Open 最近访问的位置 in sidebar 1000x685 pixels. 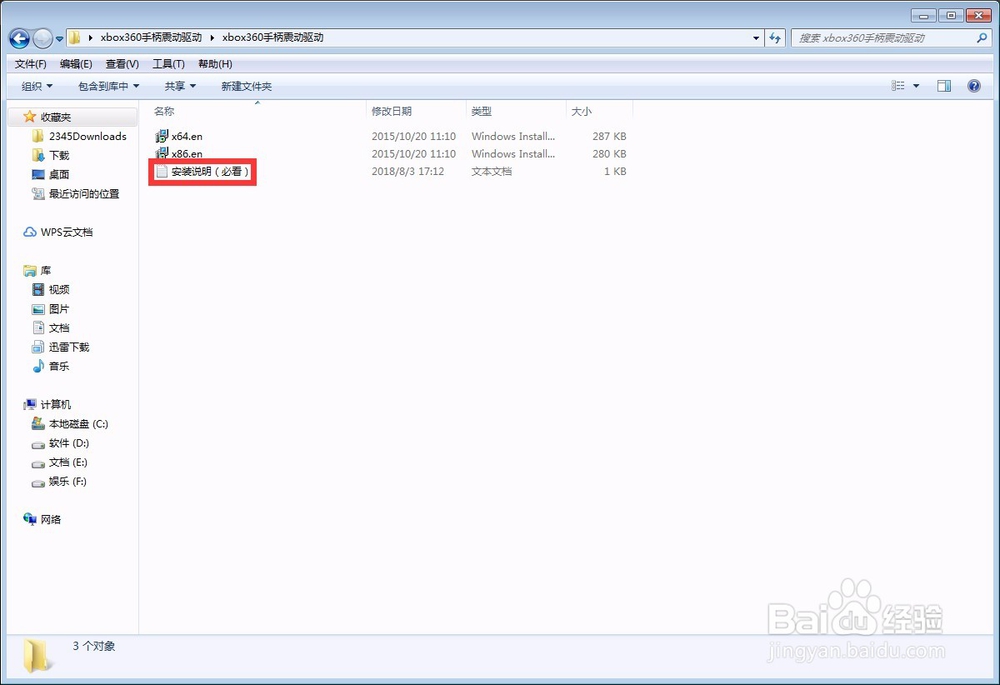[x=75, y=193]
